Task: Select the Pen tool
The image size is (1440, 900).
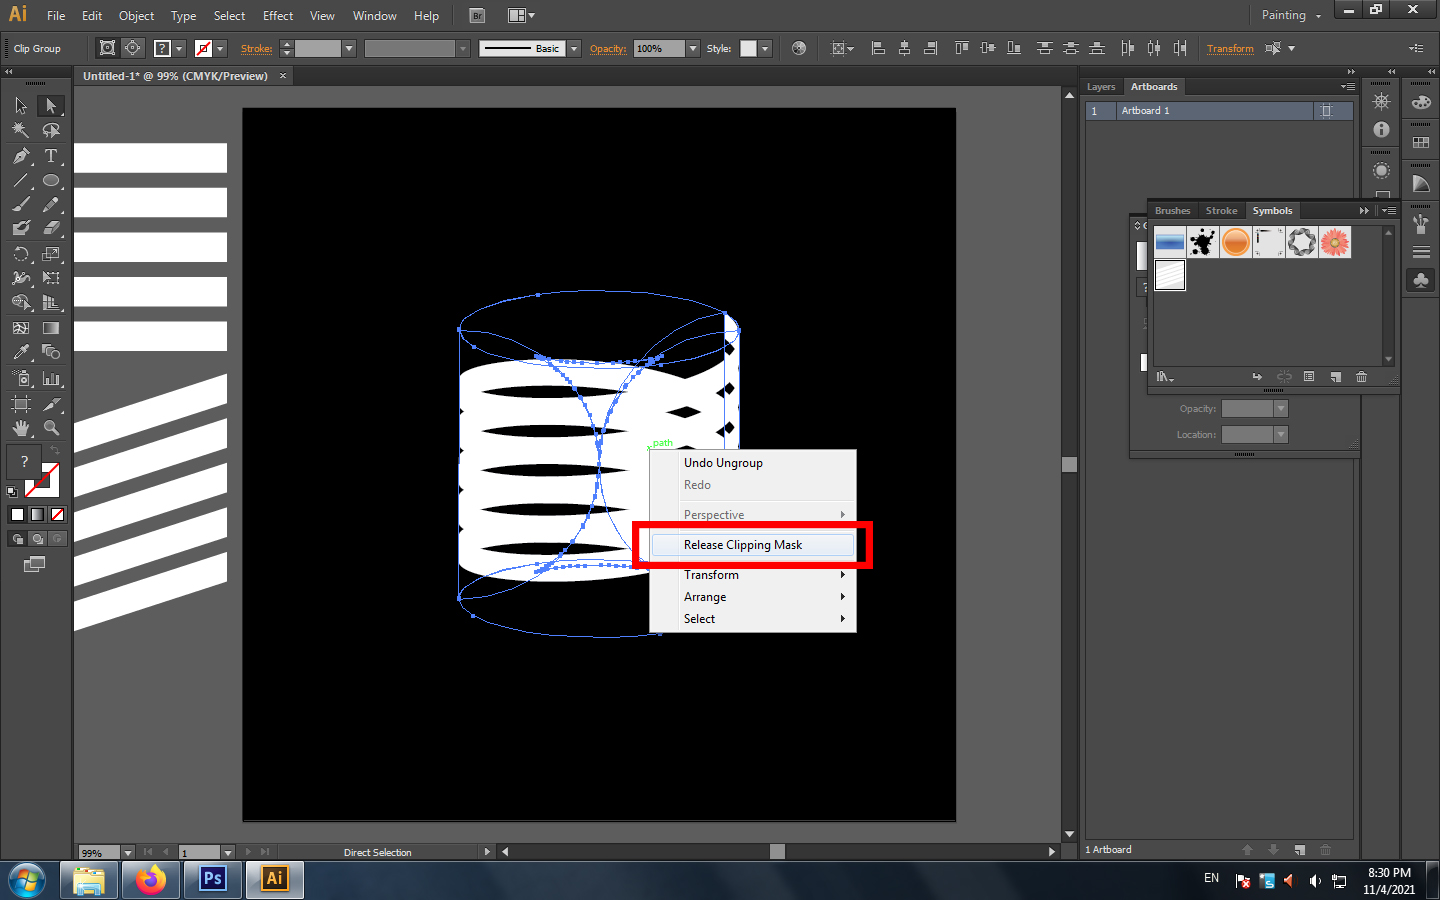Action: click(x=21, y=156)
